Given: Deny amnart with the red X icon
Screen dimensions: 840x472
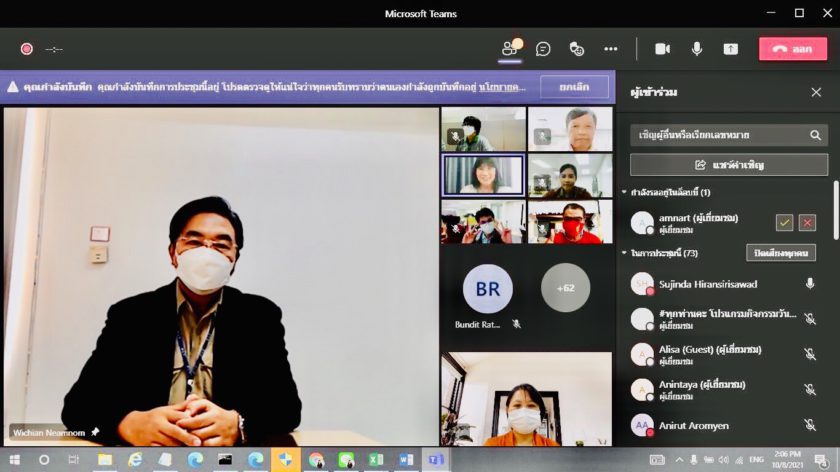Looking at the screenshot, I should click(807, 222).
